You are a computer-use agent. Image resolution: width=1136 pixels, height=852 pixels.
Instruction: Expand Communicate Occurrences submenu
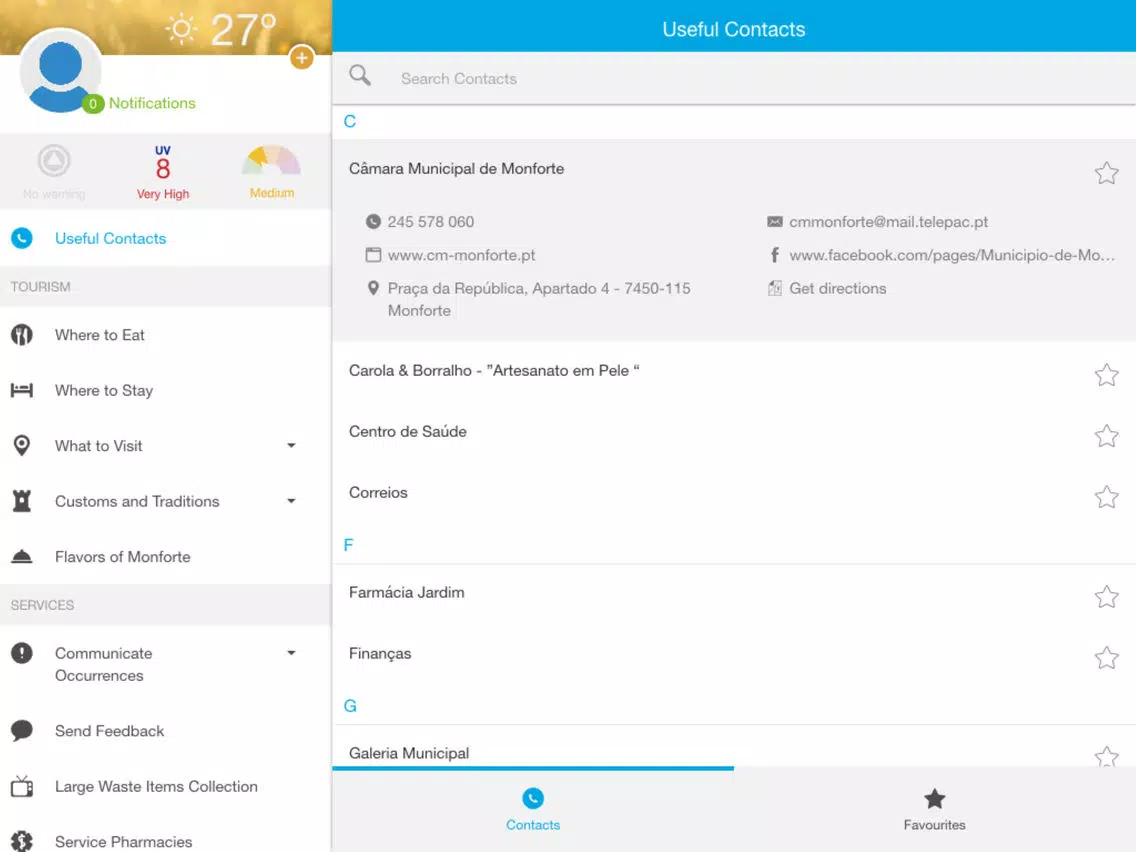pyautogui.click(x=291, y=653)
